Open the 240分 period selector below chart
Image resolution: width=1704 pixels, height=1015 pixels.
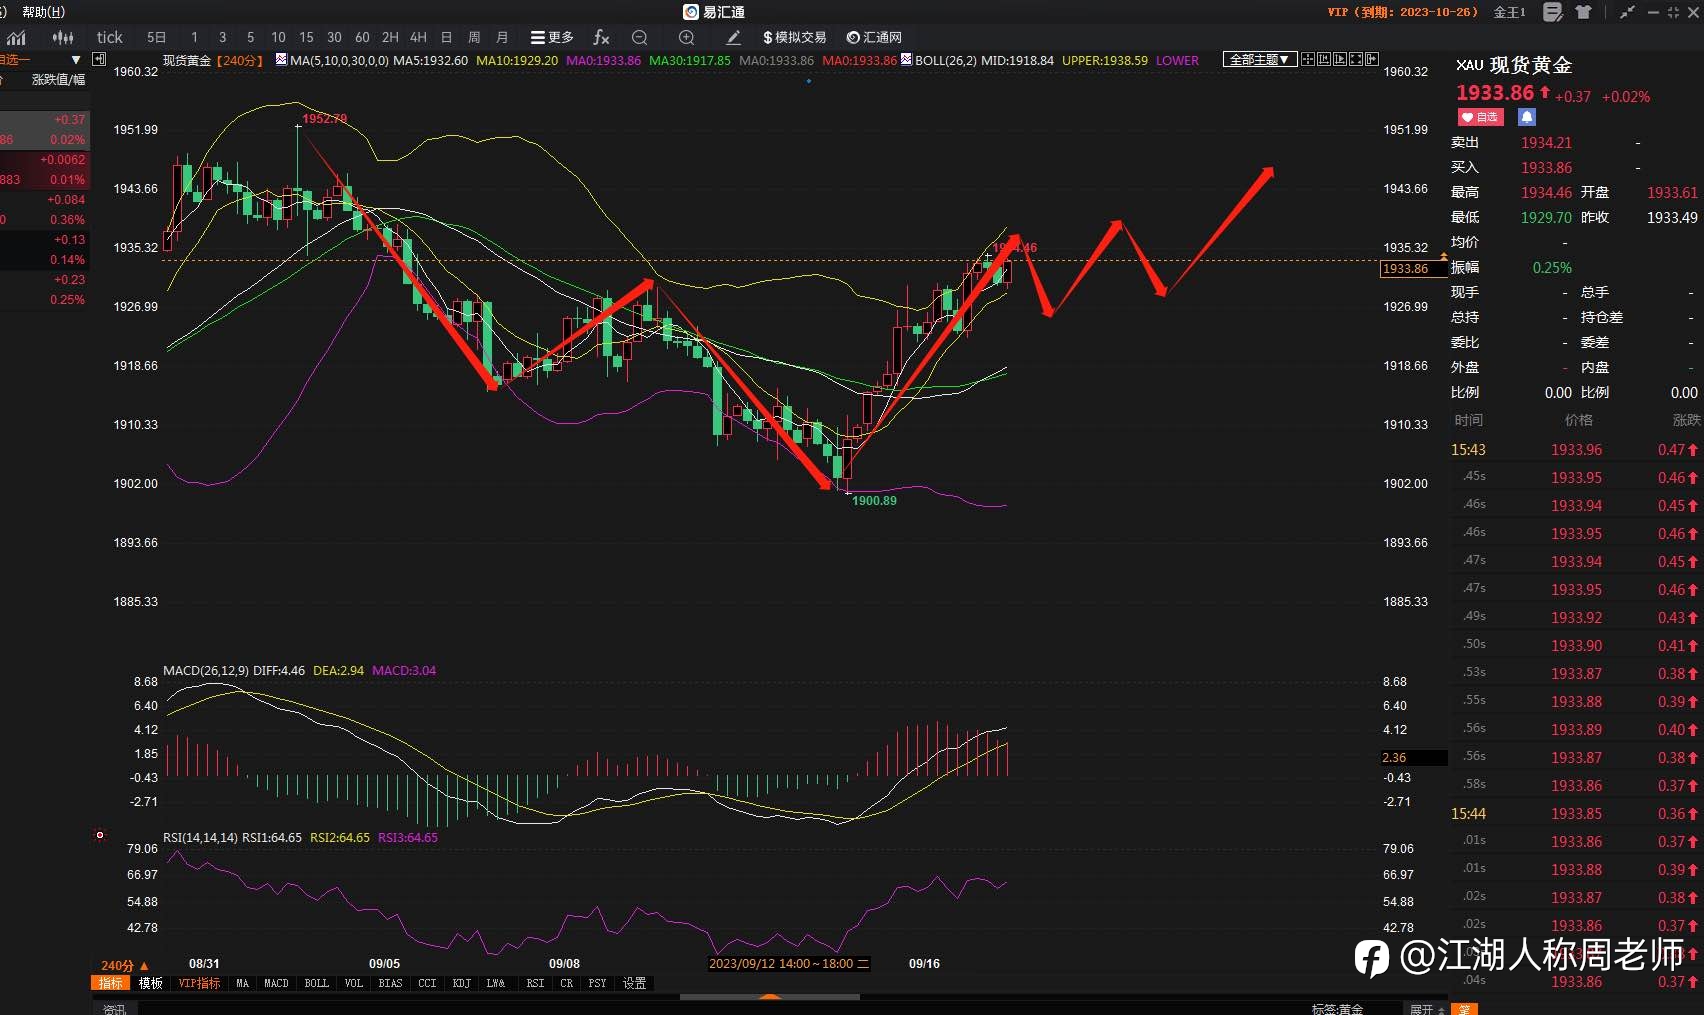point(124,965)
